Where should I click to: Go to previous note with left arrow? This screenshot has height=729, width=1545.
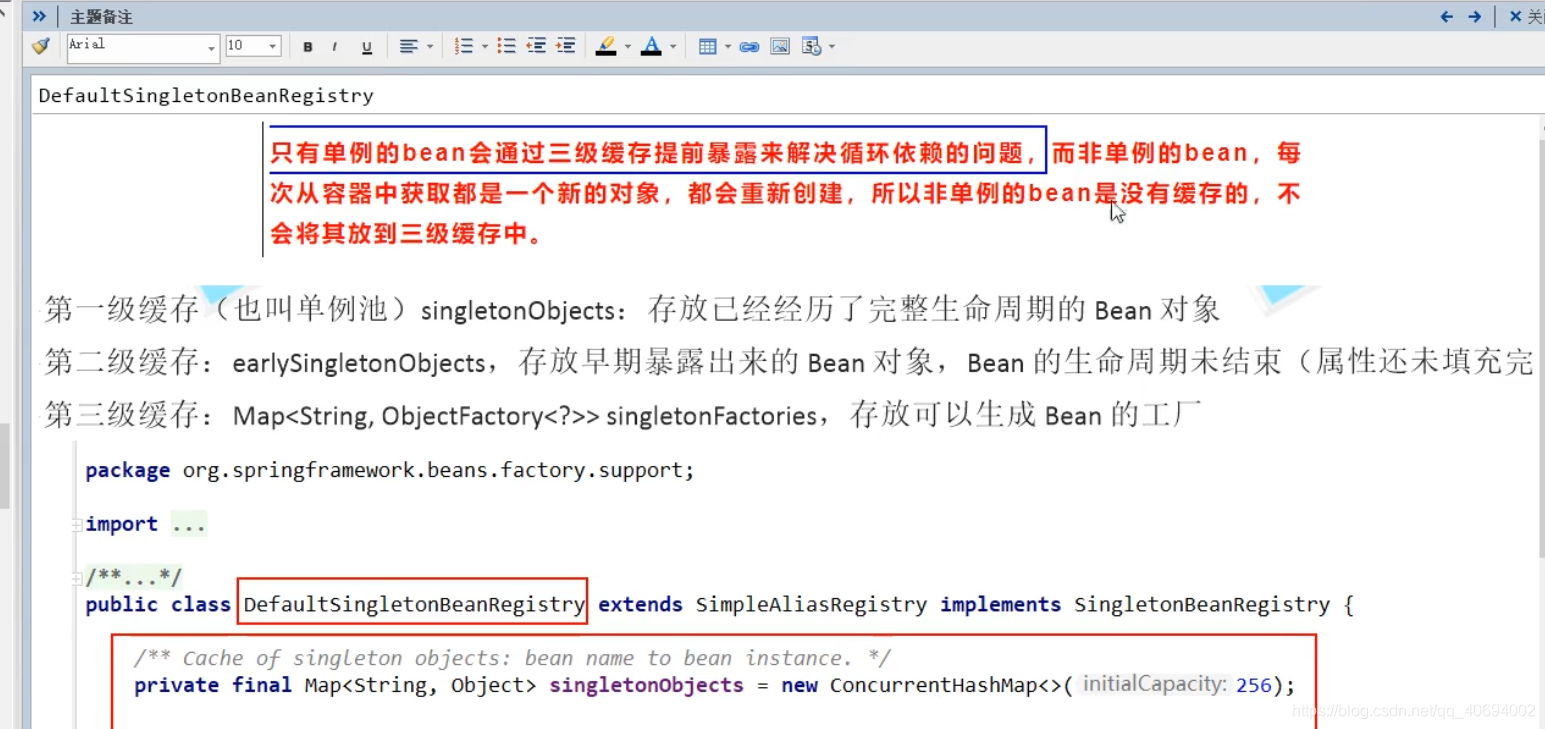tap(1446, 16)
